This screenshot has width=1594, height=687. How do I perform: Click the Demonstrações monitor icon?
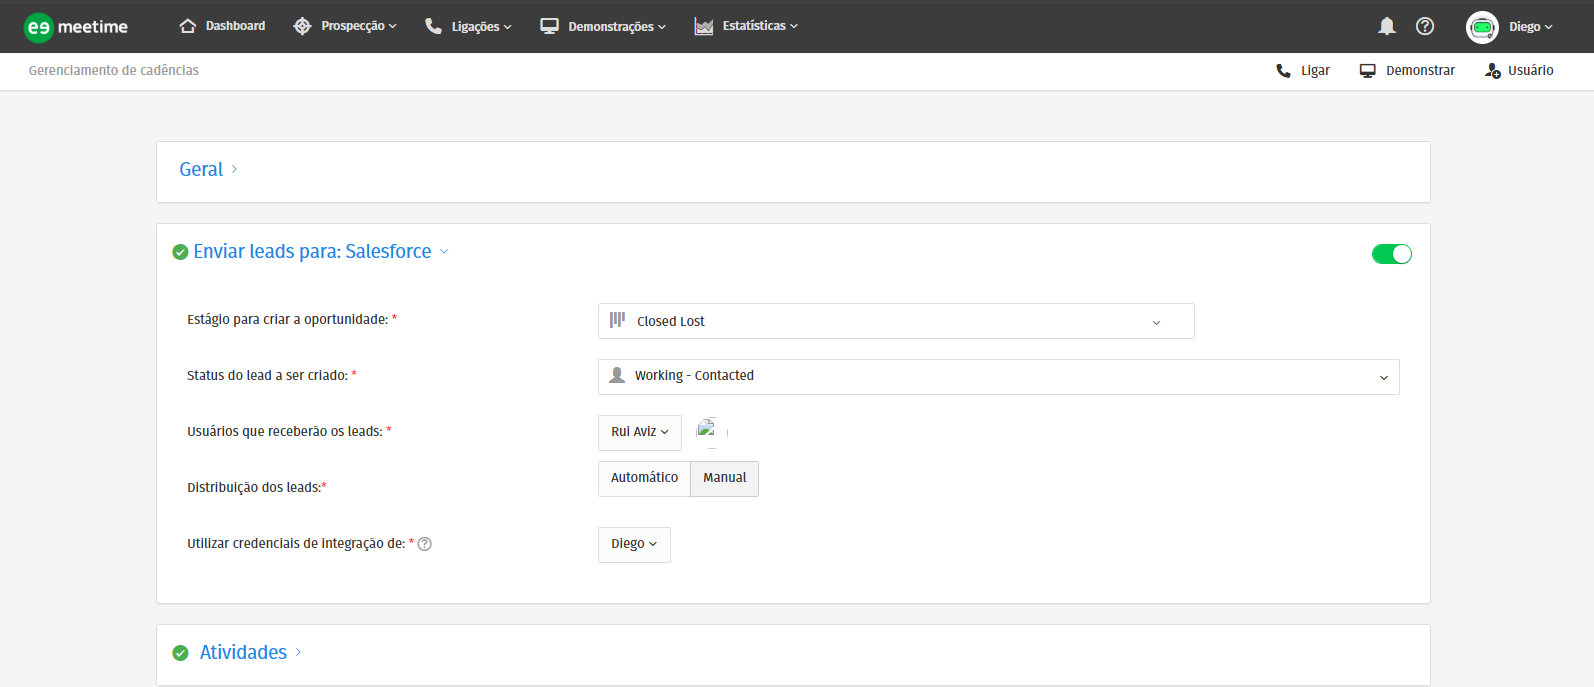(549, 26)
